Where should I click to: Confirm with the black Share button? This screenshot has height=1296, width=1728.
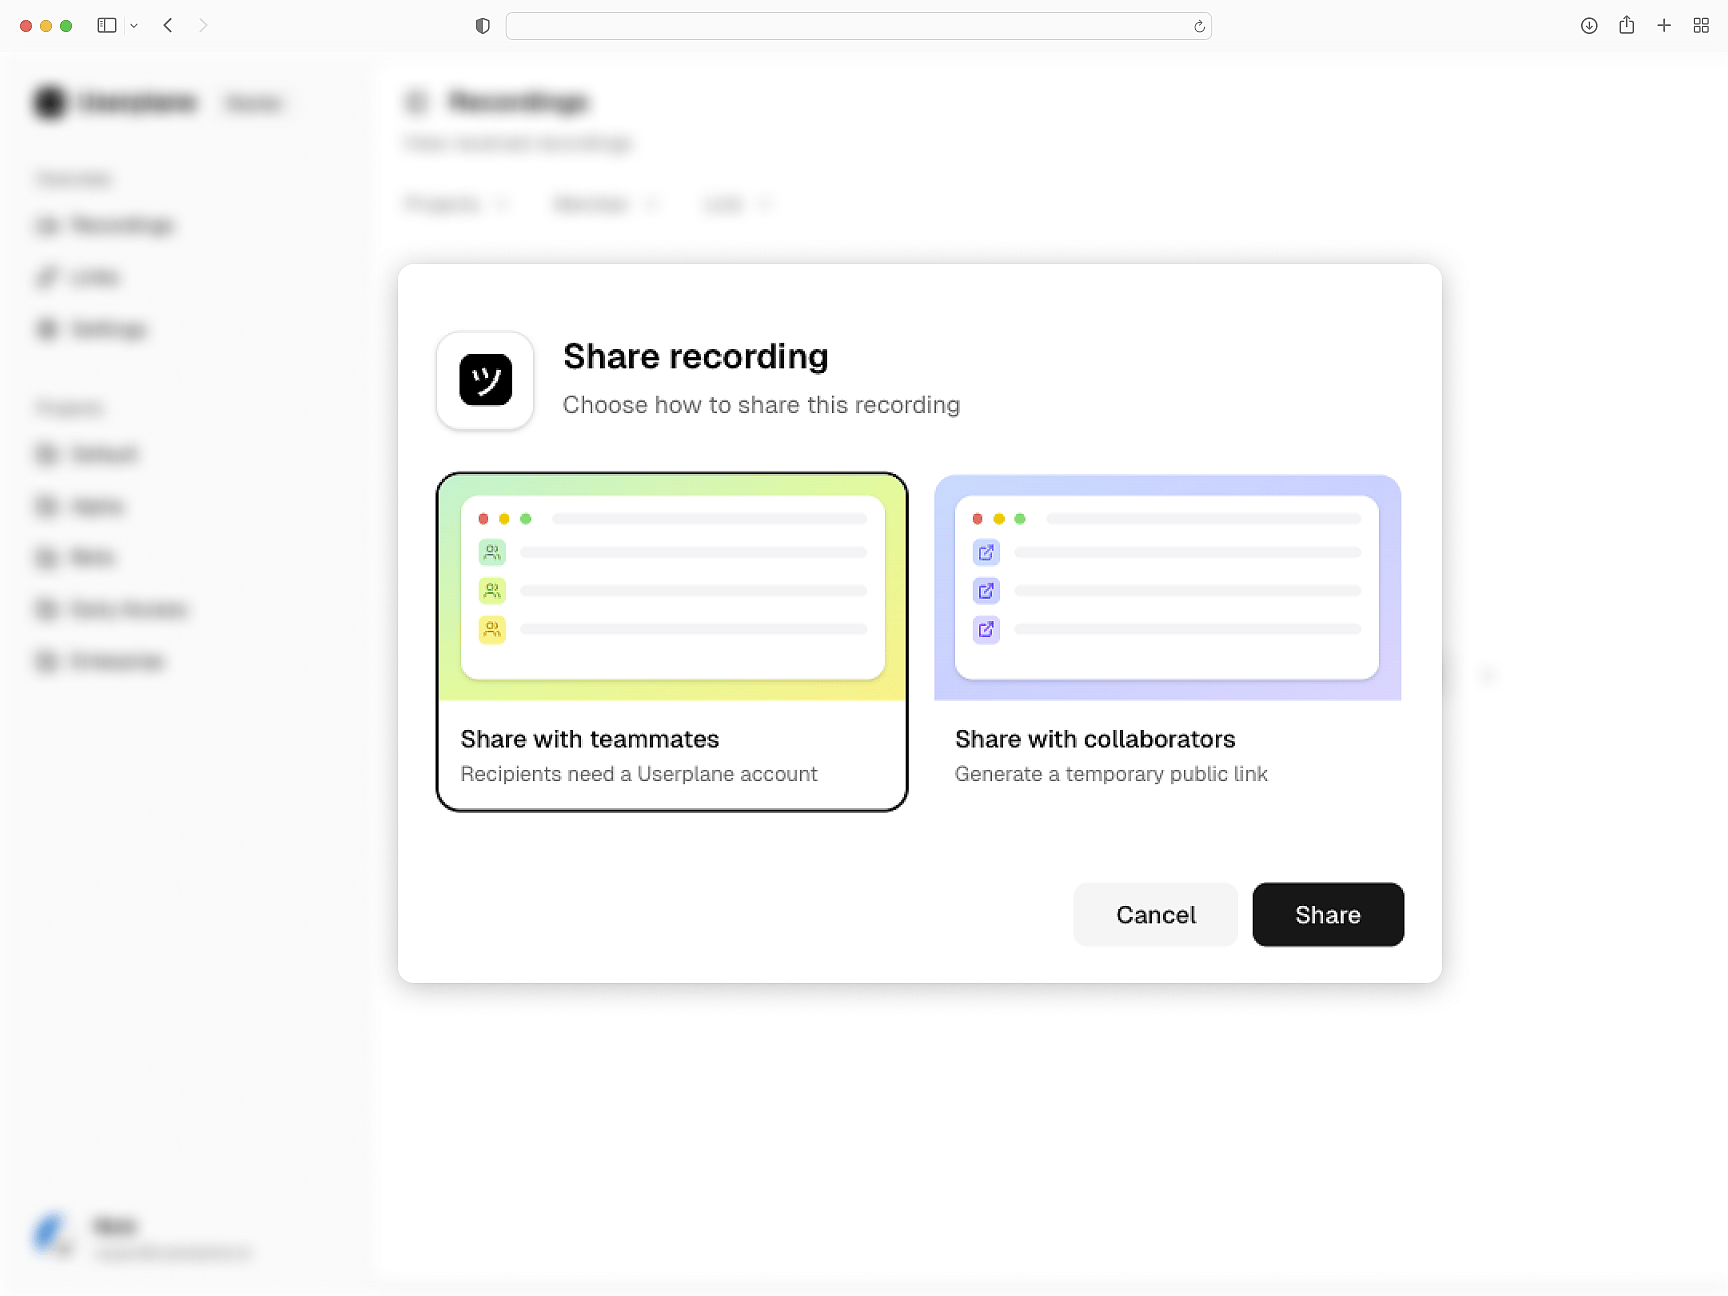tap(1327, 914)
